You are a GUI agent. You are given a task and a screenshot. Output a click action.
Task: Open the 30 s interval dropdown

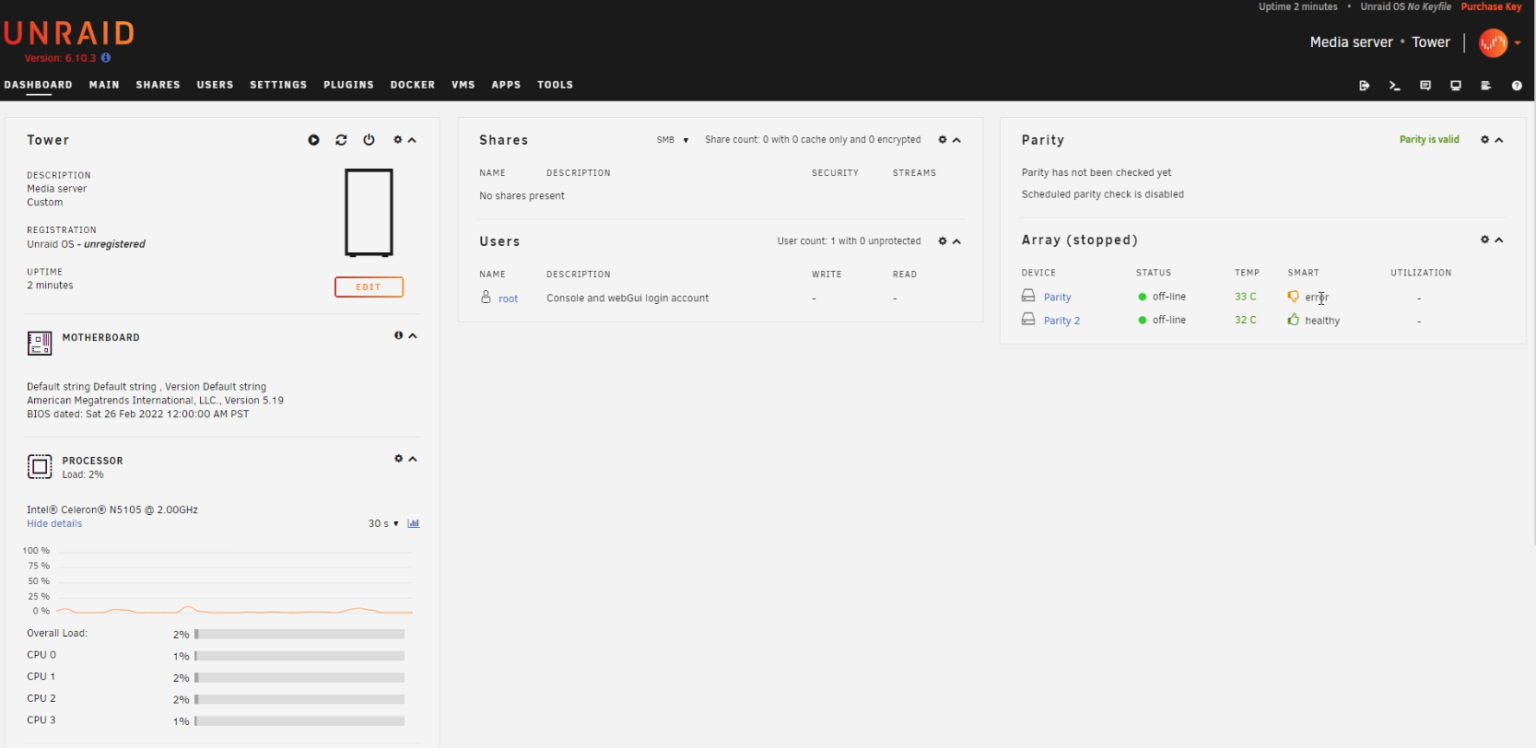click(x=381, y=523)
